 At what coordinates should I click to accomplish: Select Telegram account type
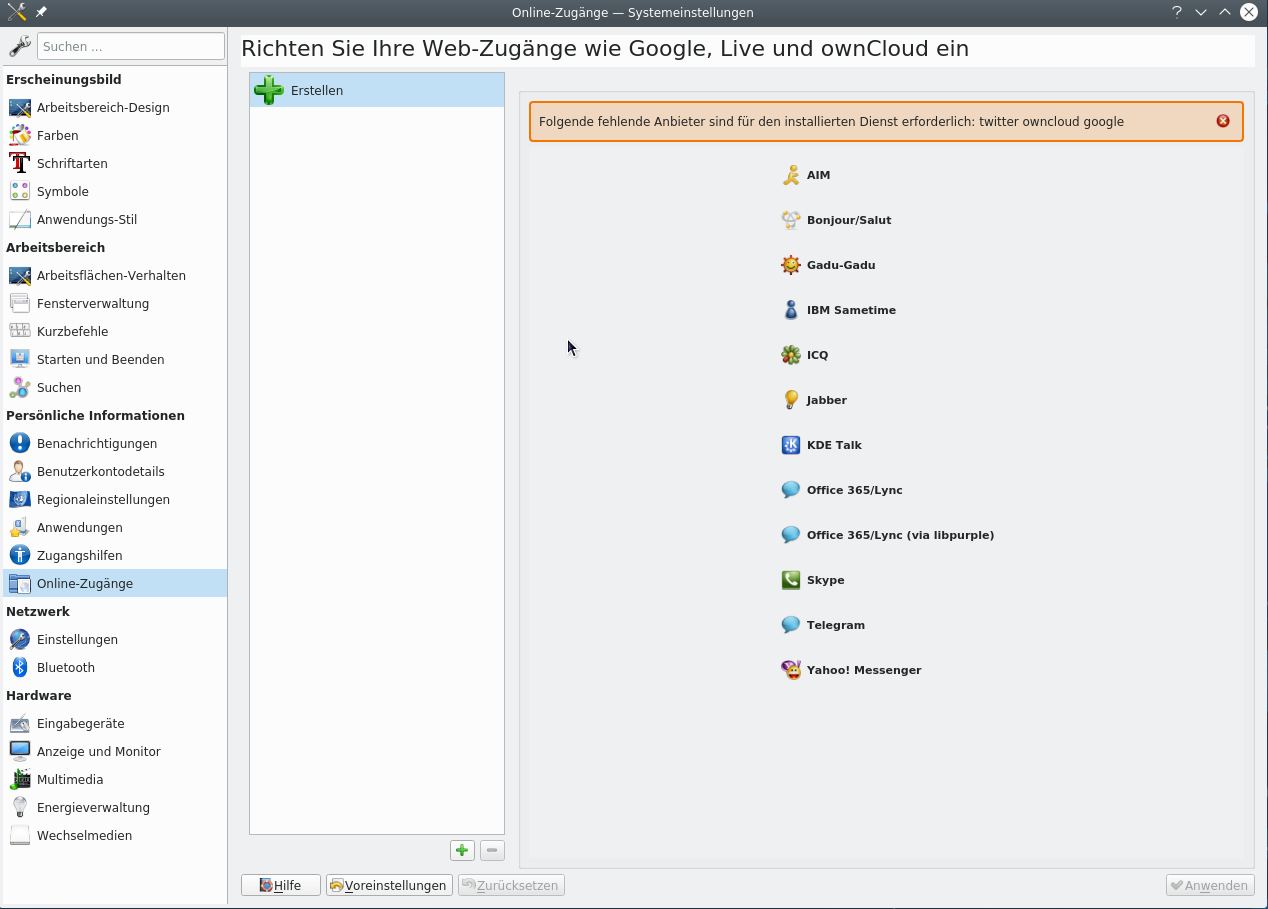pyautogui.click(x=836, y=625)
